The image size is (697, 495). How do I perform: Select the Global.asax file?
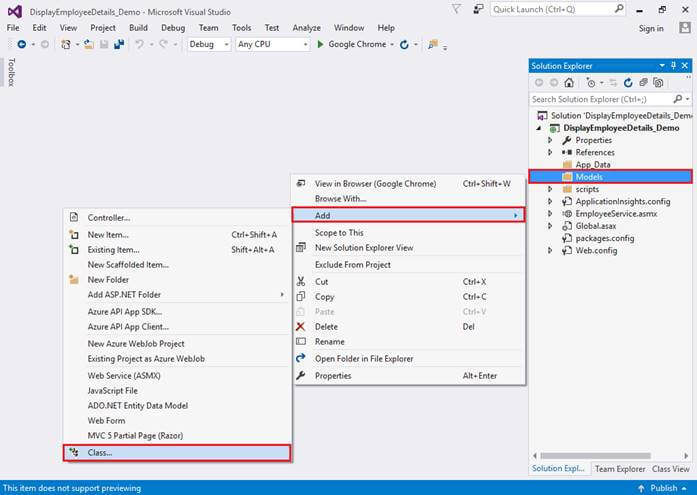[x=595, y=226]
